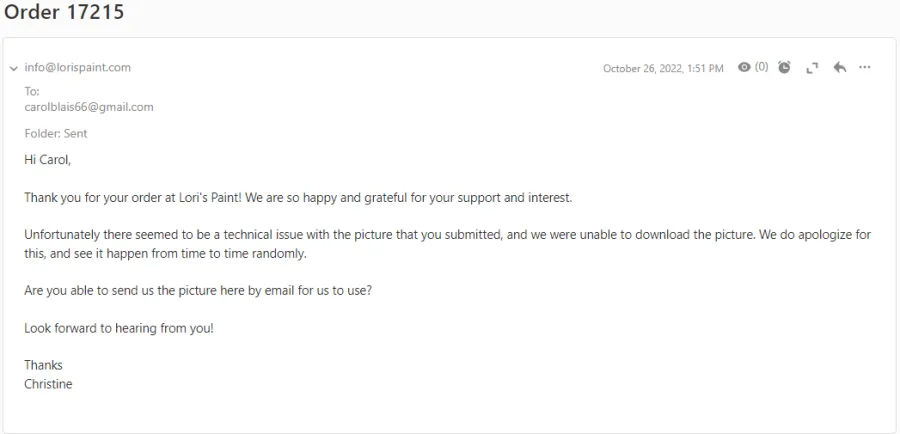Reply using the curved arrow icon
This screenshot has height=434, width=900.
[840, 67]
